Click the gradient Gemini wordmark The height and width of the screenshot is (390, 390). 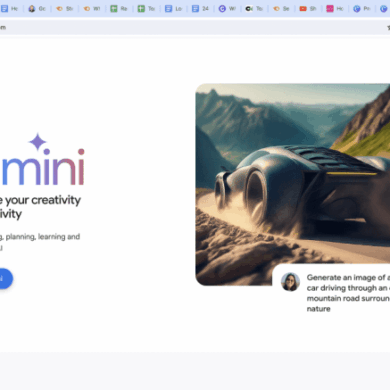(42, 167)
